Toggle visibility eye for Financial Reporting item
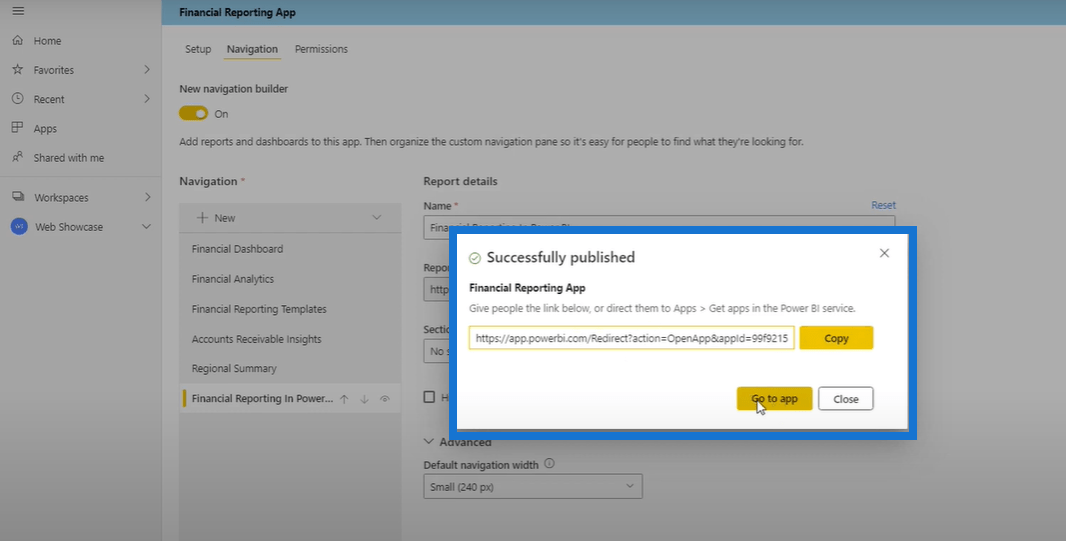This screenshot has height=541, width=1066. 385,400
